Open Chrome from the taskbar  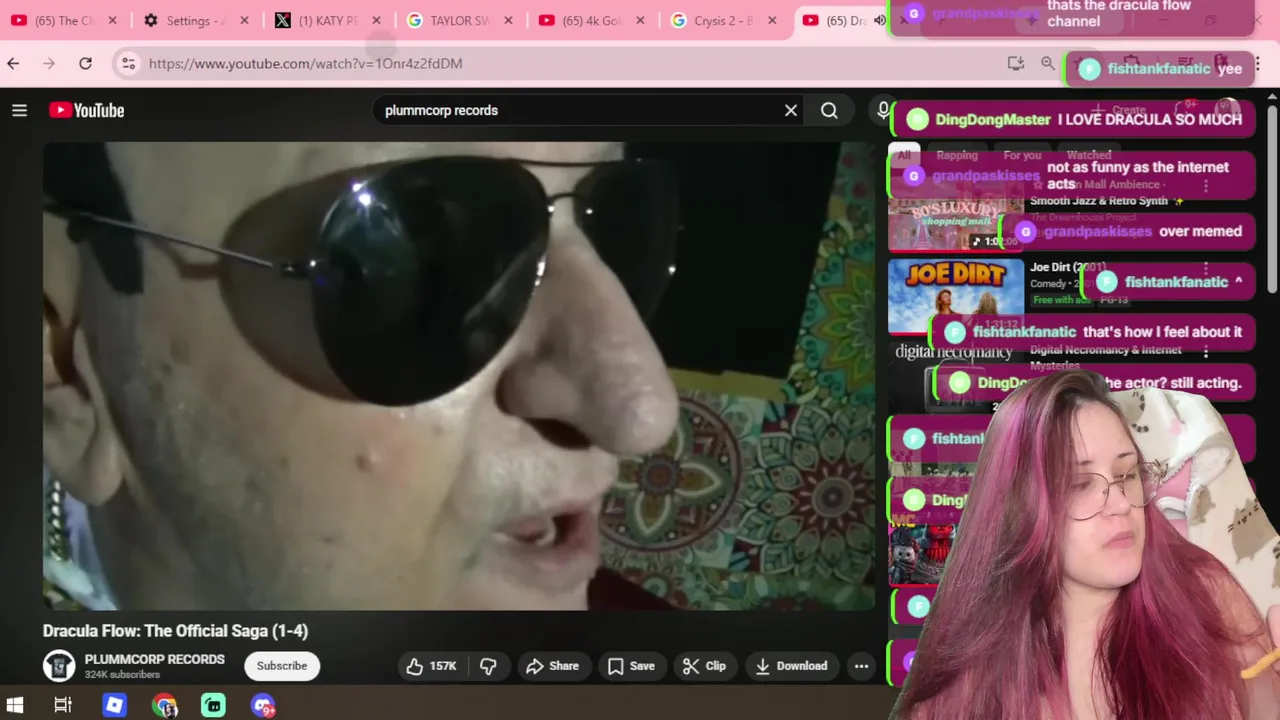tap(164, 705)
